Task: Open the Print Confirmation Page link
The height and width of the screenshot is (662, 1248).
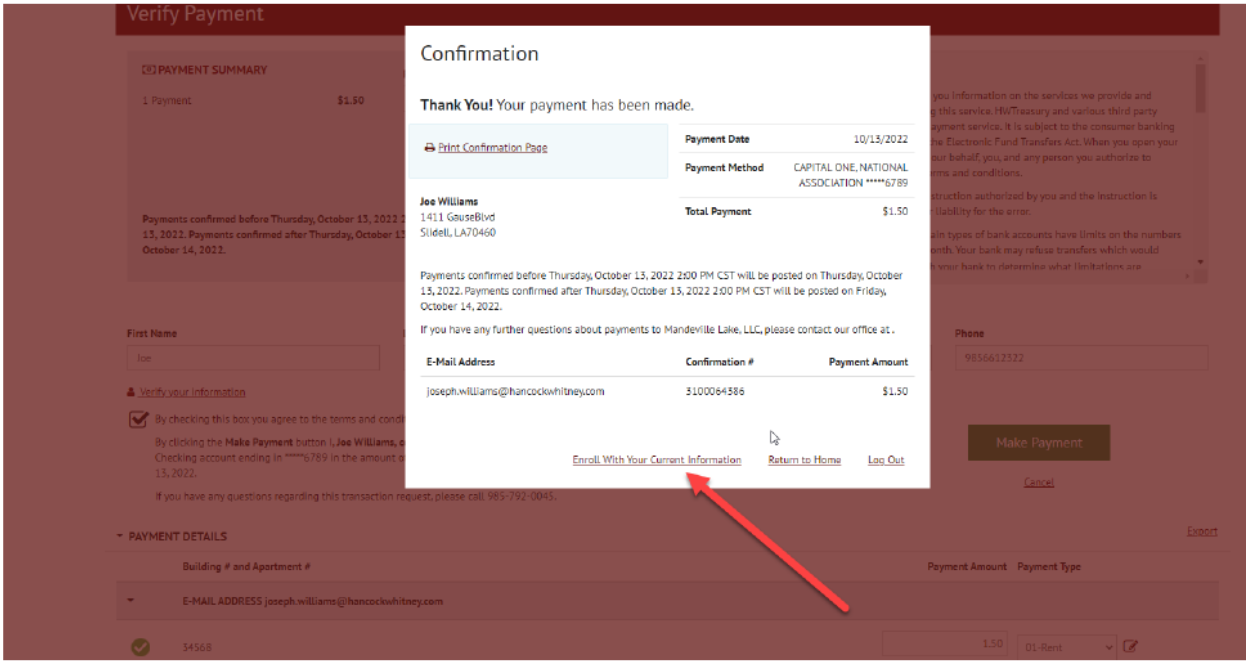Action: click(x=492, y=148)
